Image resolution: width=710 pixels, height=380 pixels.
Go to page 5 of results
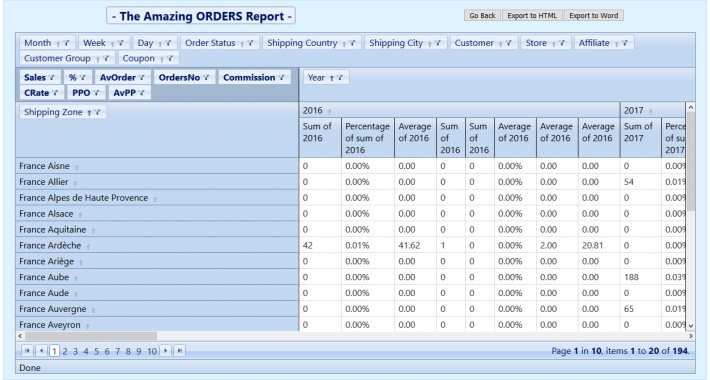(x=96, y=351)
